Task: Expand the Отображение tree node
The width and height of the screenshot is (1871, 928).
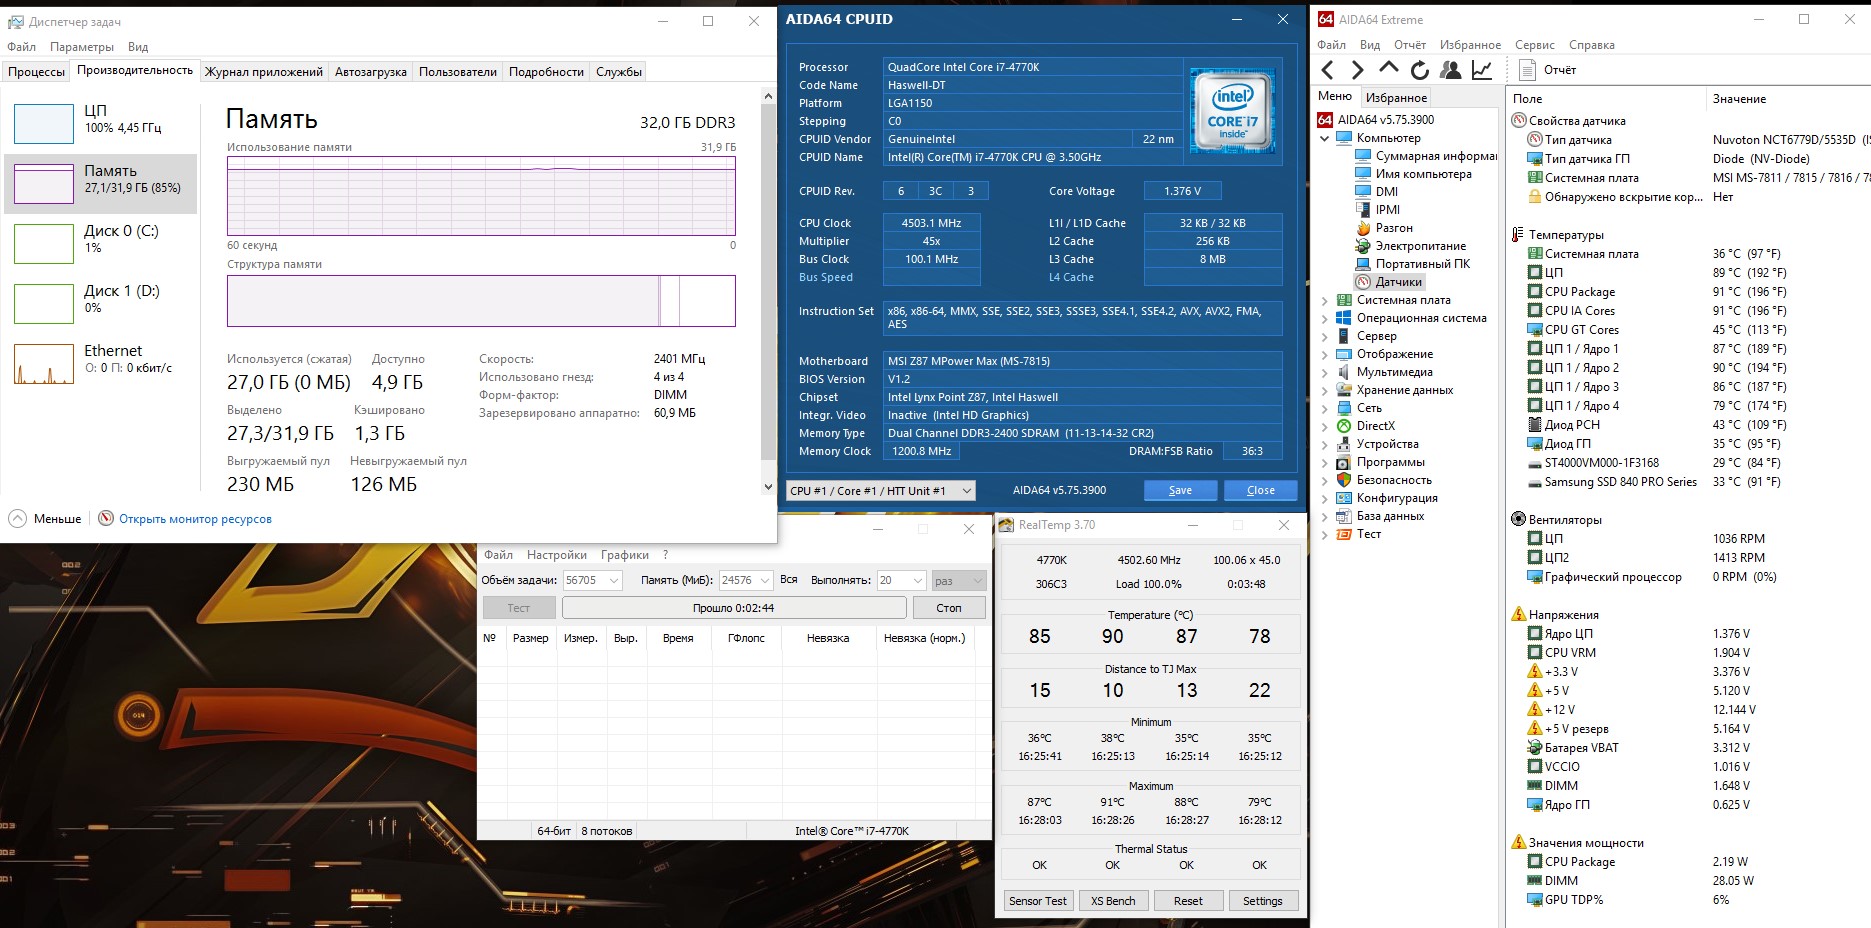Action: [1325, 354]
